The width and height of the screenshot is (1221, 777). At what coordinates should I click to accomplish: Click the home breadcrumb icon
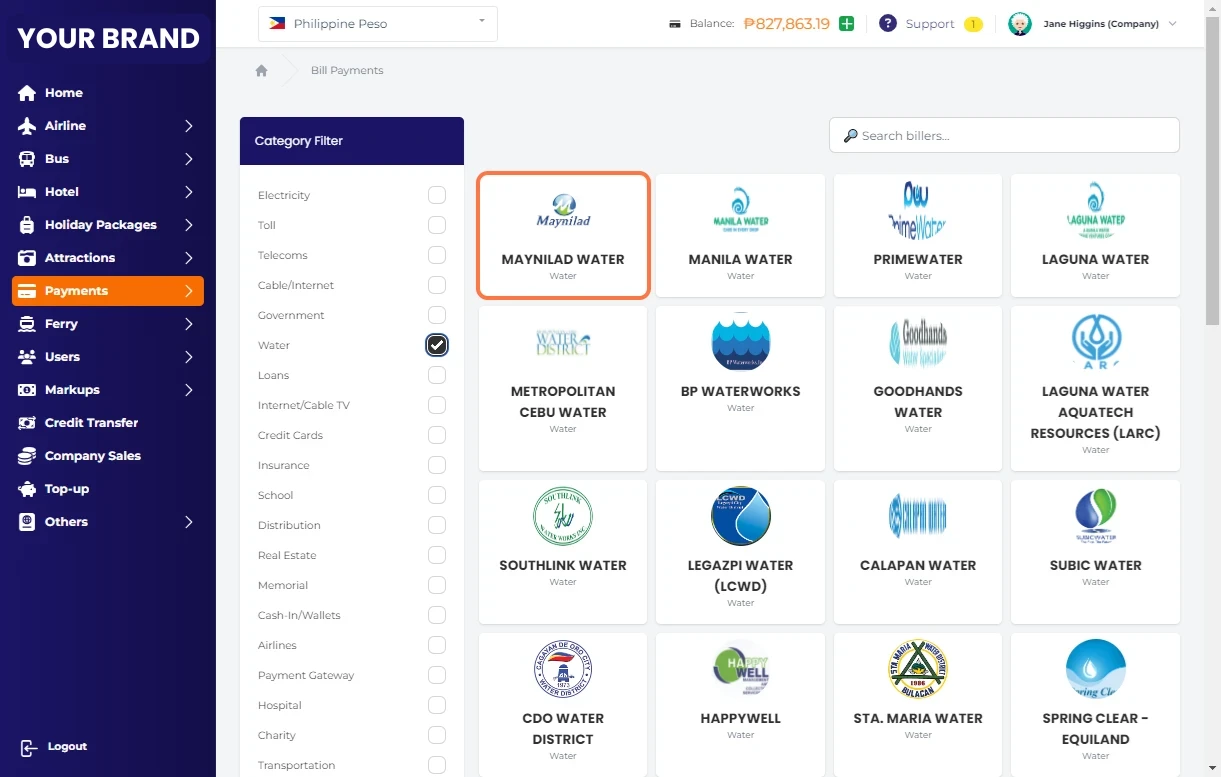tap(261, 71)
